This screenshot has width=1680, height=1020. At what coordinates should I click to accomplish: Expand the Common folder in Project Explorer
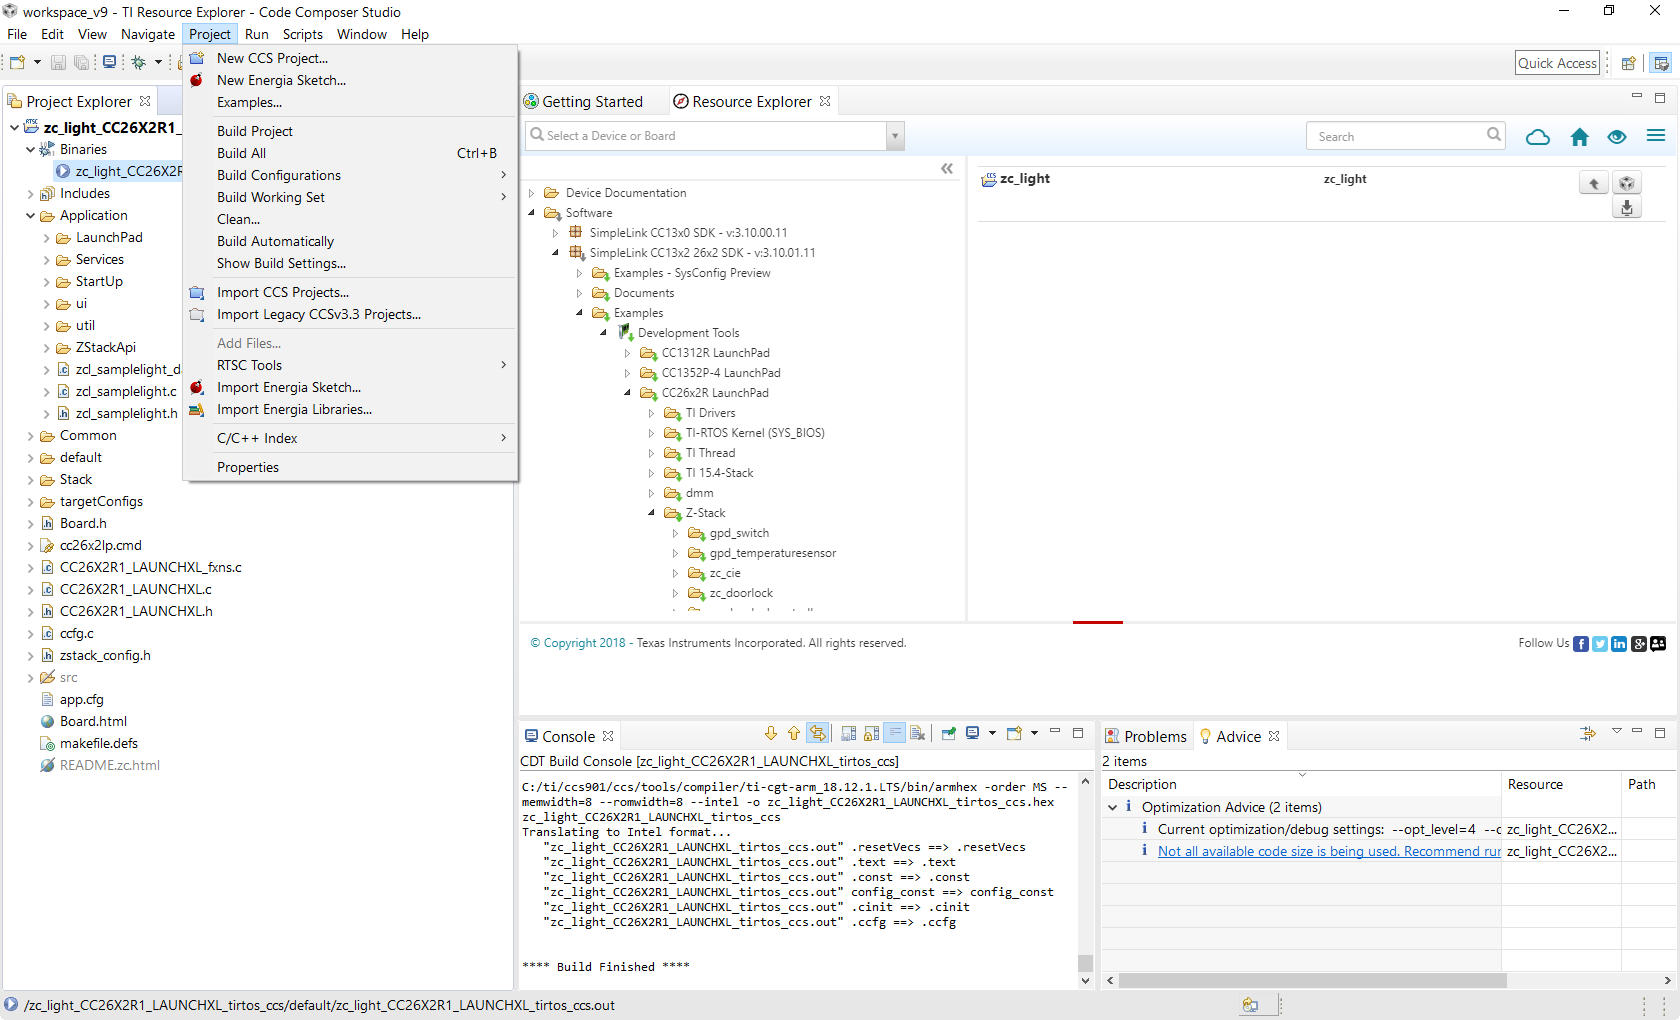pos(30,436)
